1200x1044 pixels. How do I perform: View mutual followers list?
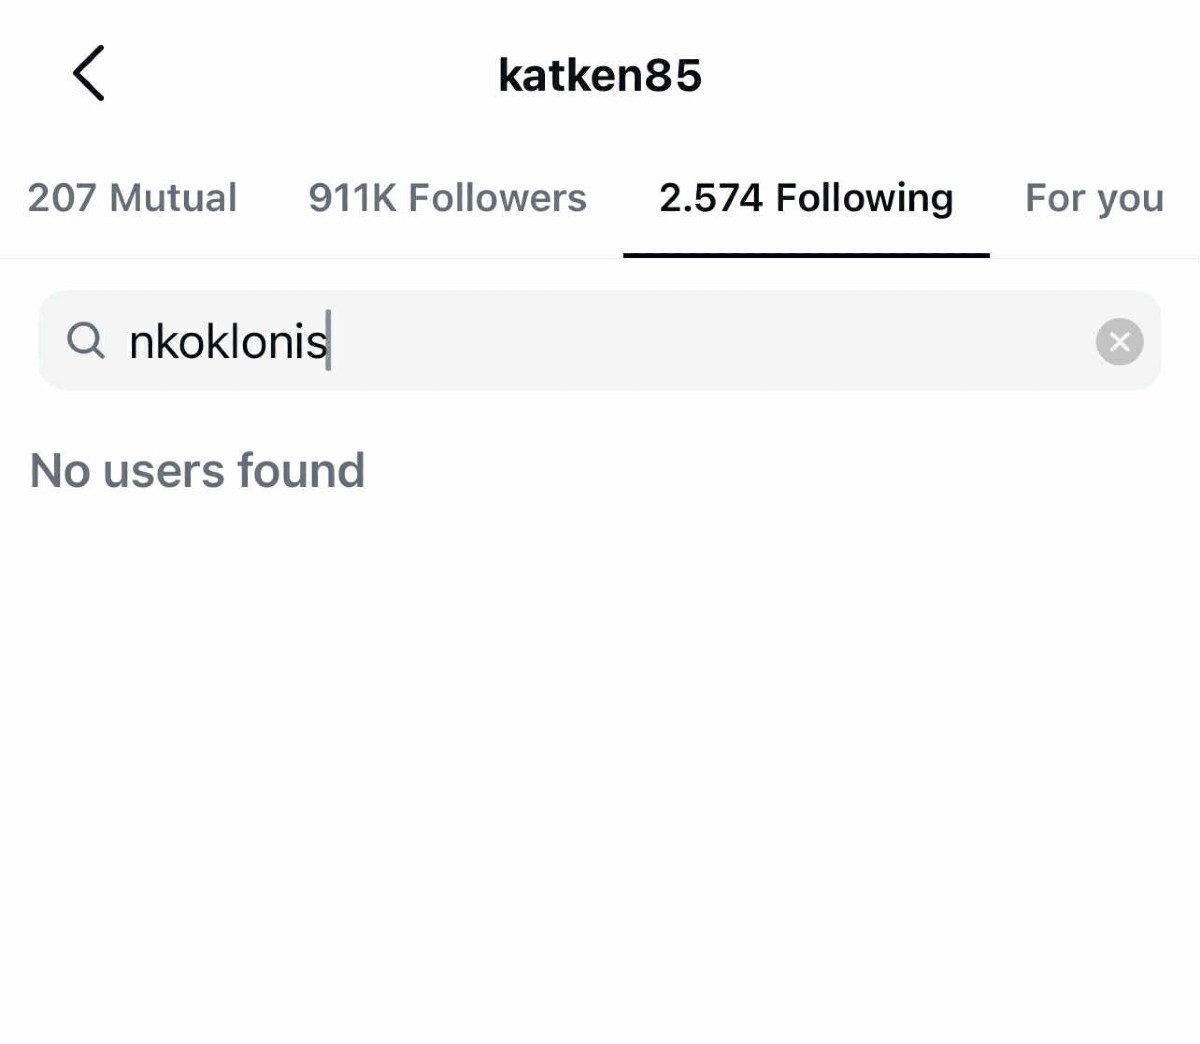tap(132, 198)
